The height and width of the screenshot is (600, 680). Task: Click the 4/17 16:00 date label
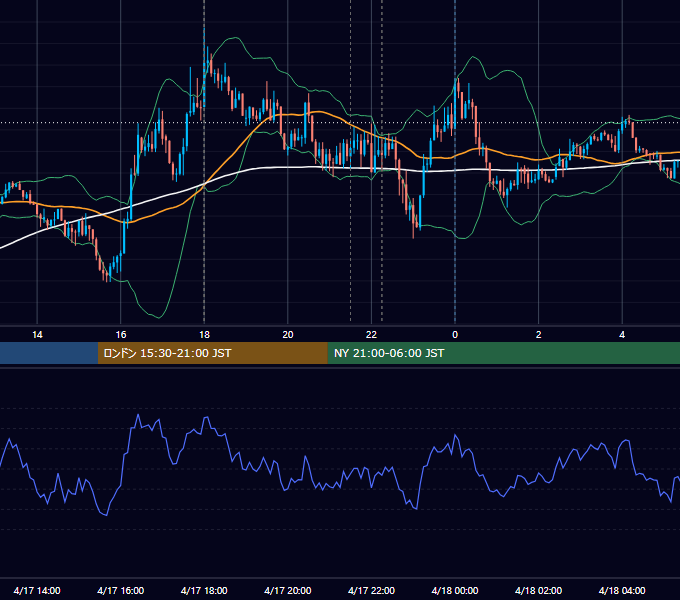pyautogui.click(x=121, y=590)
